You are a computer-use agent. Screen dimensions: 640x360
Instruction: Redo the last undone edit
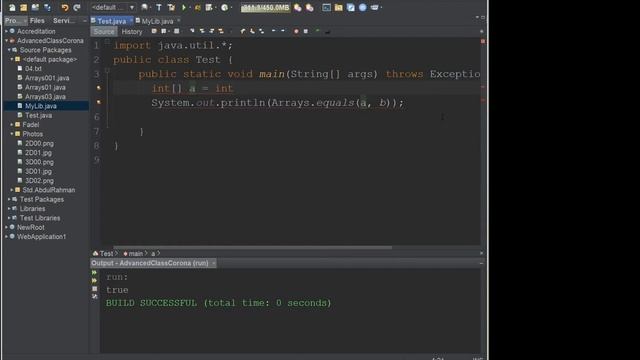point(77,7)
